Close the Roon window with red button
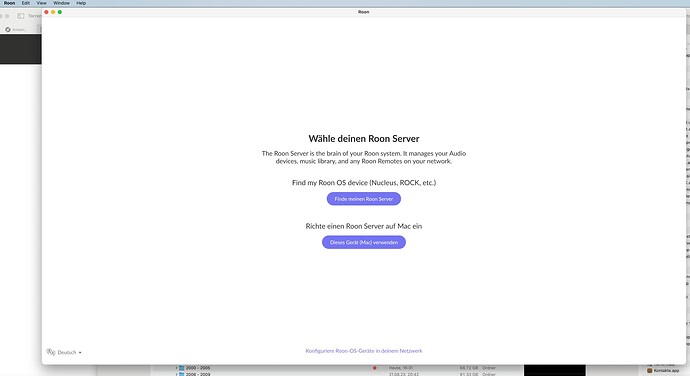The height and width of the screenshot is (376, 690). 46,12
